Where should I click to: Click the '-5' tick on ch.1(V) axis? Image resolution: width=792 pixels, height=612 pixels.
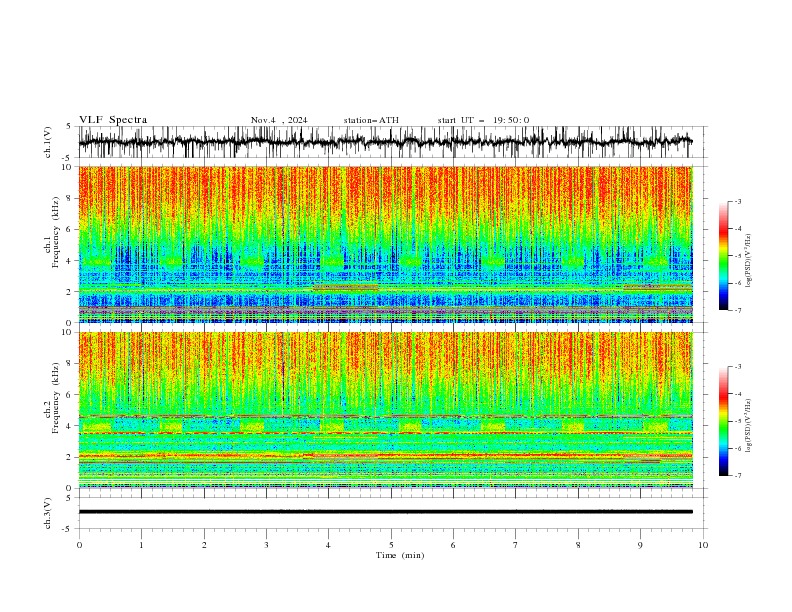[x=68, y=158]
